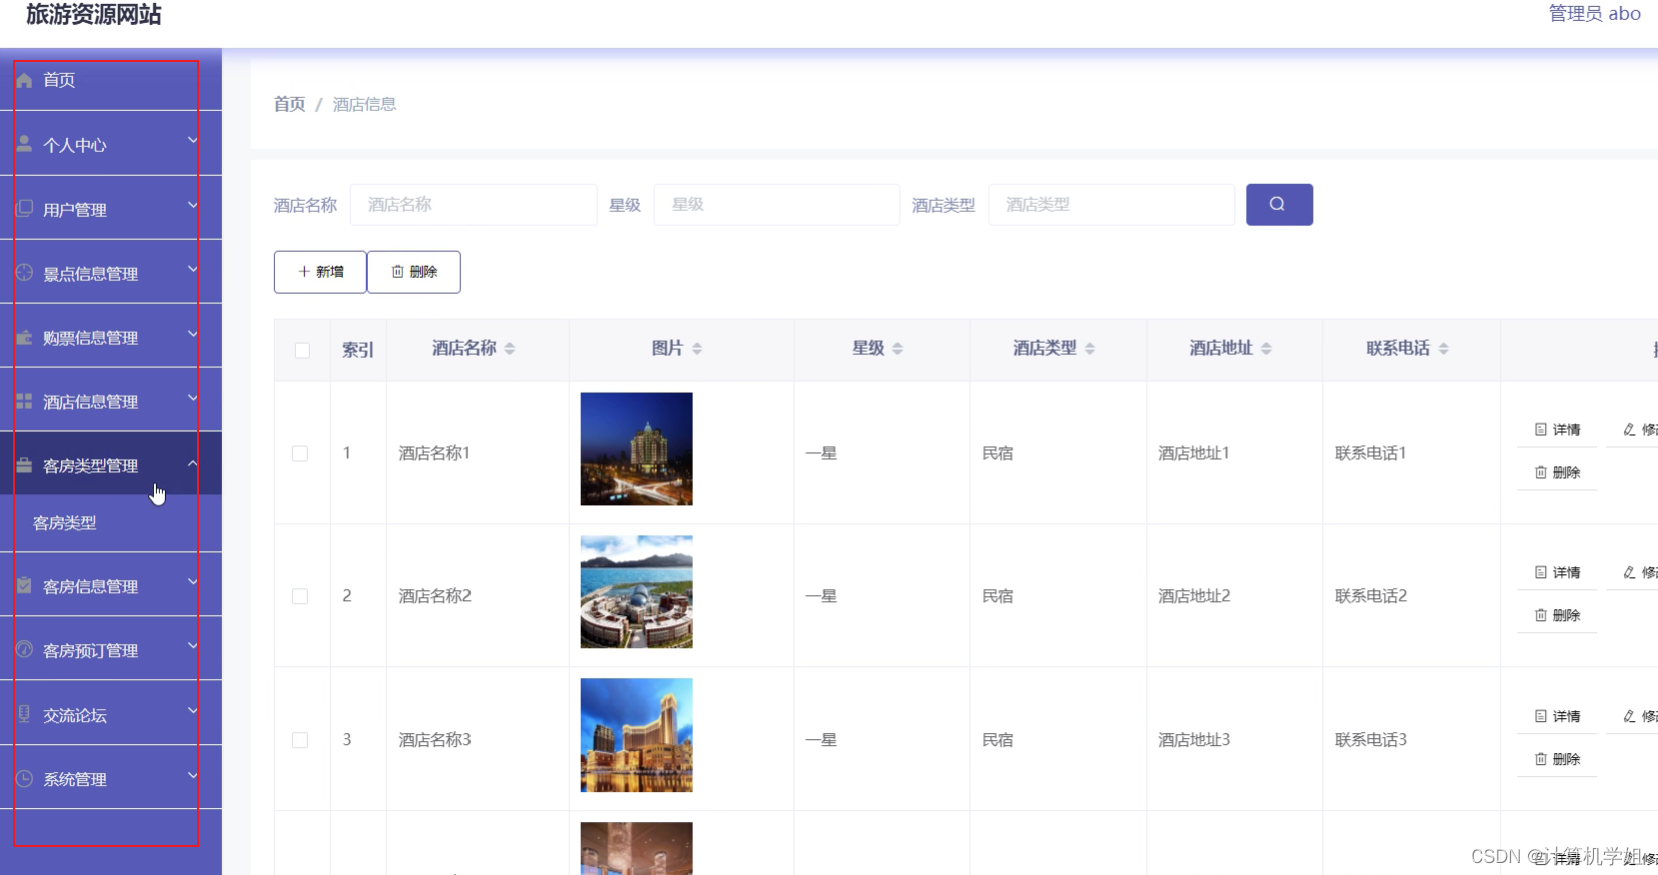1658x875 pixels.
Task: Sort by 酒店名称 column arrows
Action: coord(510,348)
